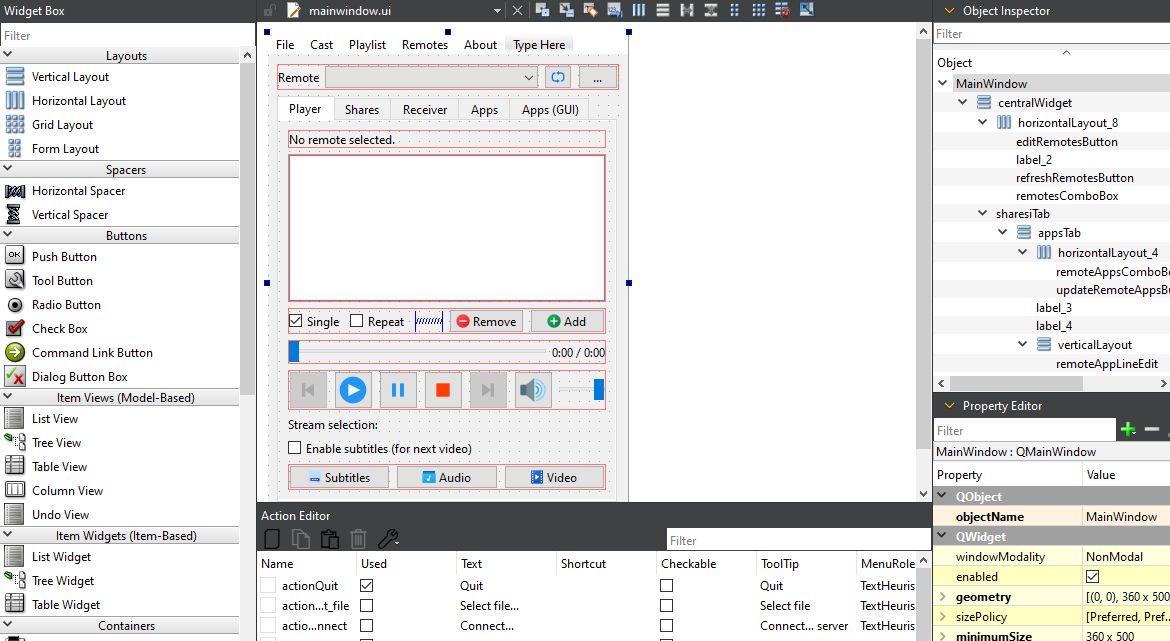Screen dimensions: 1170x641
Task: Click the playback seek slider handle
Action: click(x=294, y=352)
